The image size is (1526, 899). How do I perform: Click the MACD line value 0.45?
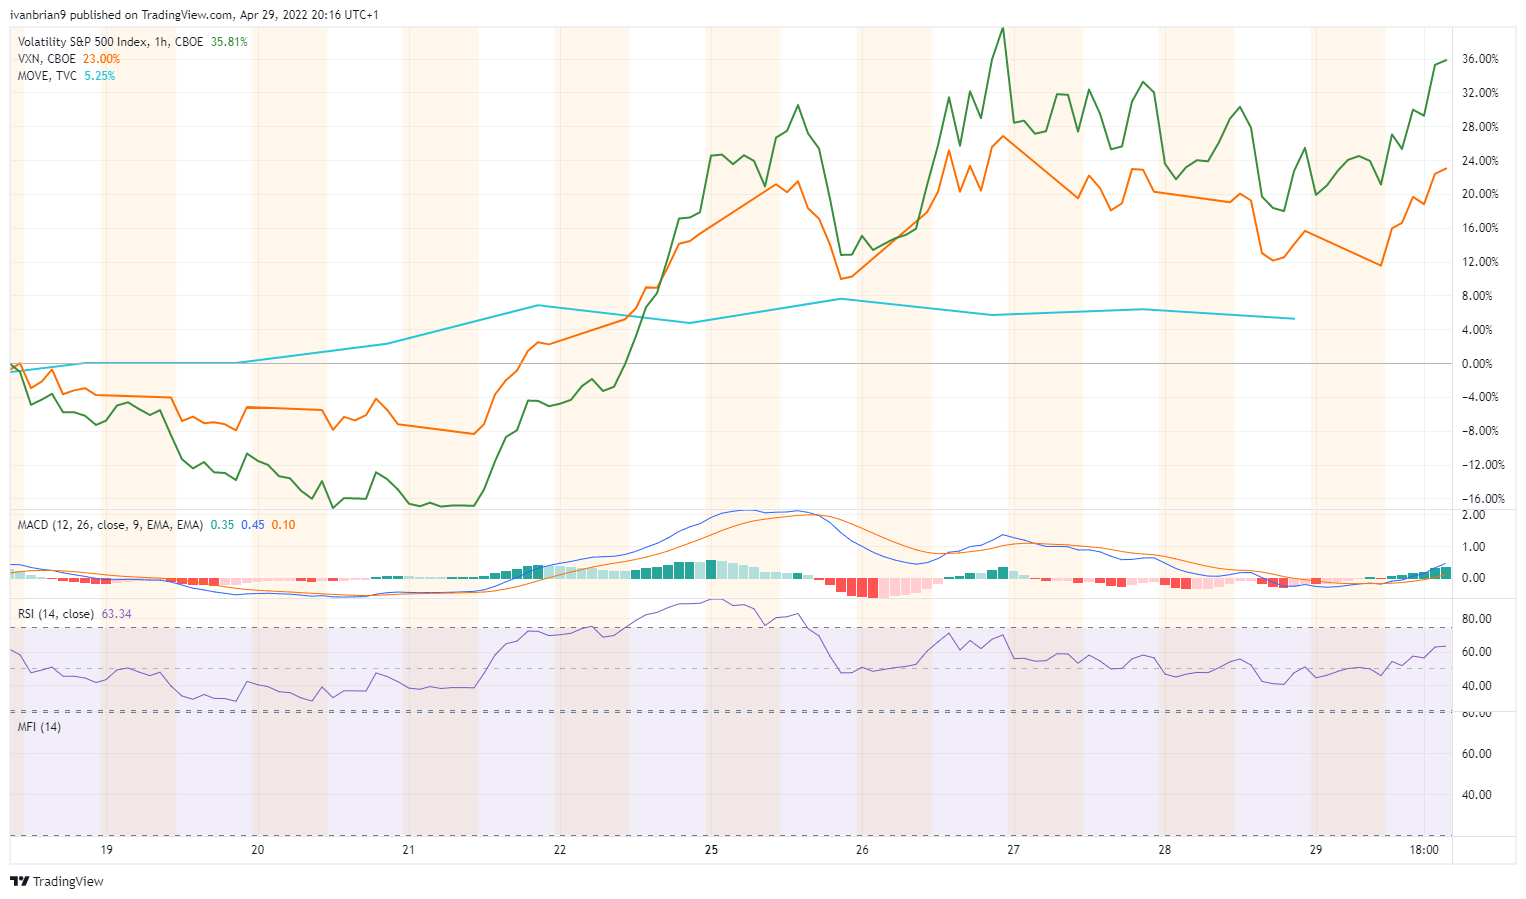253,525
